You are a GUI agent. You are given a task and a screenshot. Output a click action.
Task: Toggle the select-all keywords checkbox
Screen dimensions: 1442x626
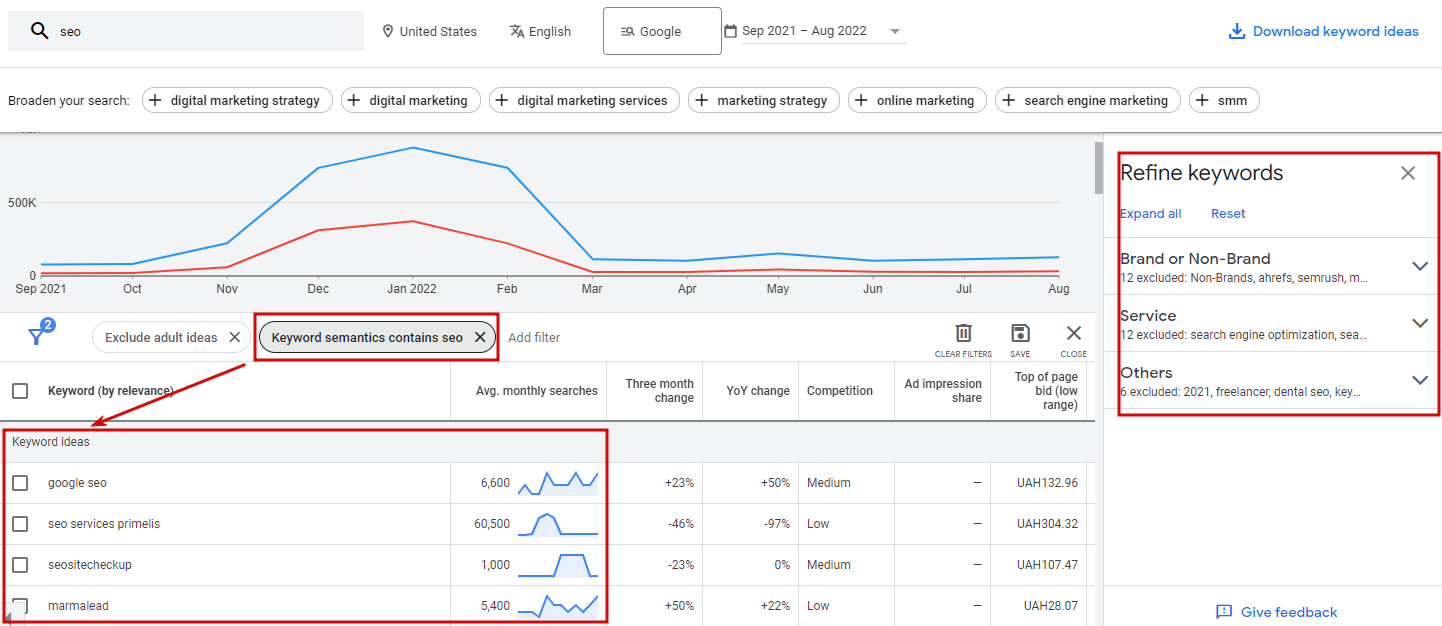point(20,391)
